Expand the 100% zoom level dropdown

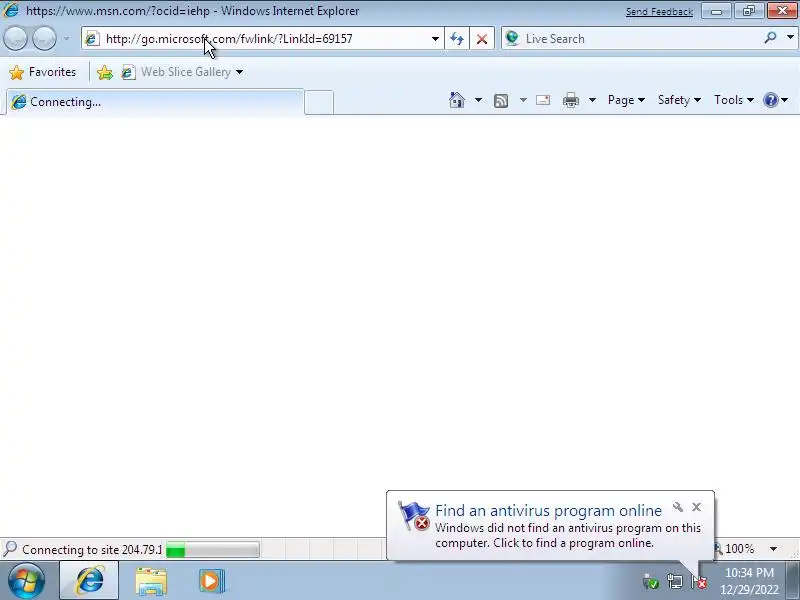click(773, 549)
